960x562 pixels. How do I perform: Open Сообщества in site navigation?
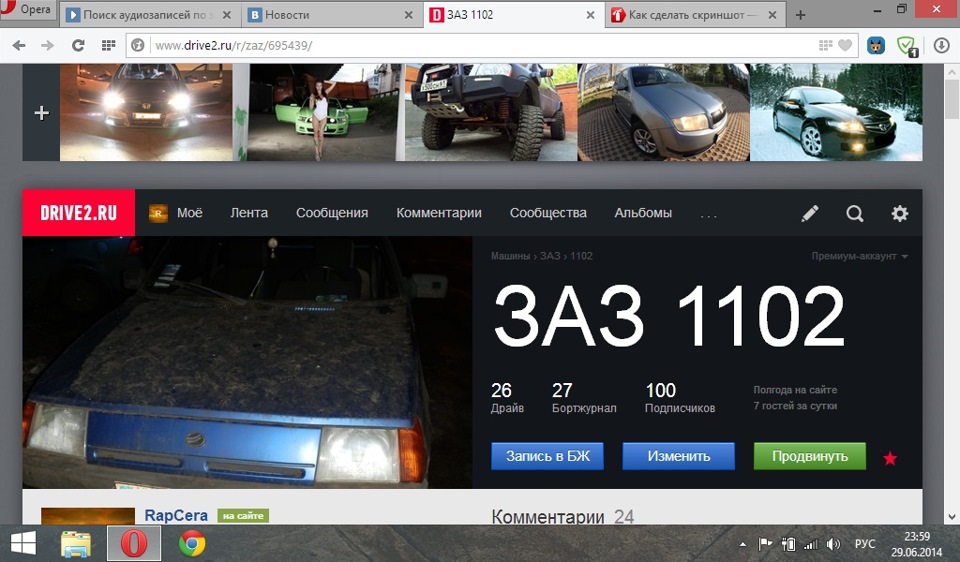tap(548, 213)
